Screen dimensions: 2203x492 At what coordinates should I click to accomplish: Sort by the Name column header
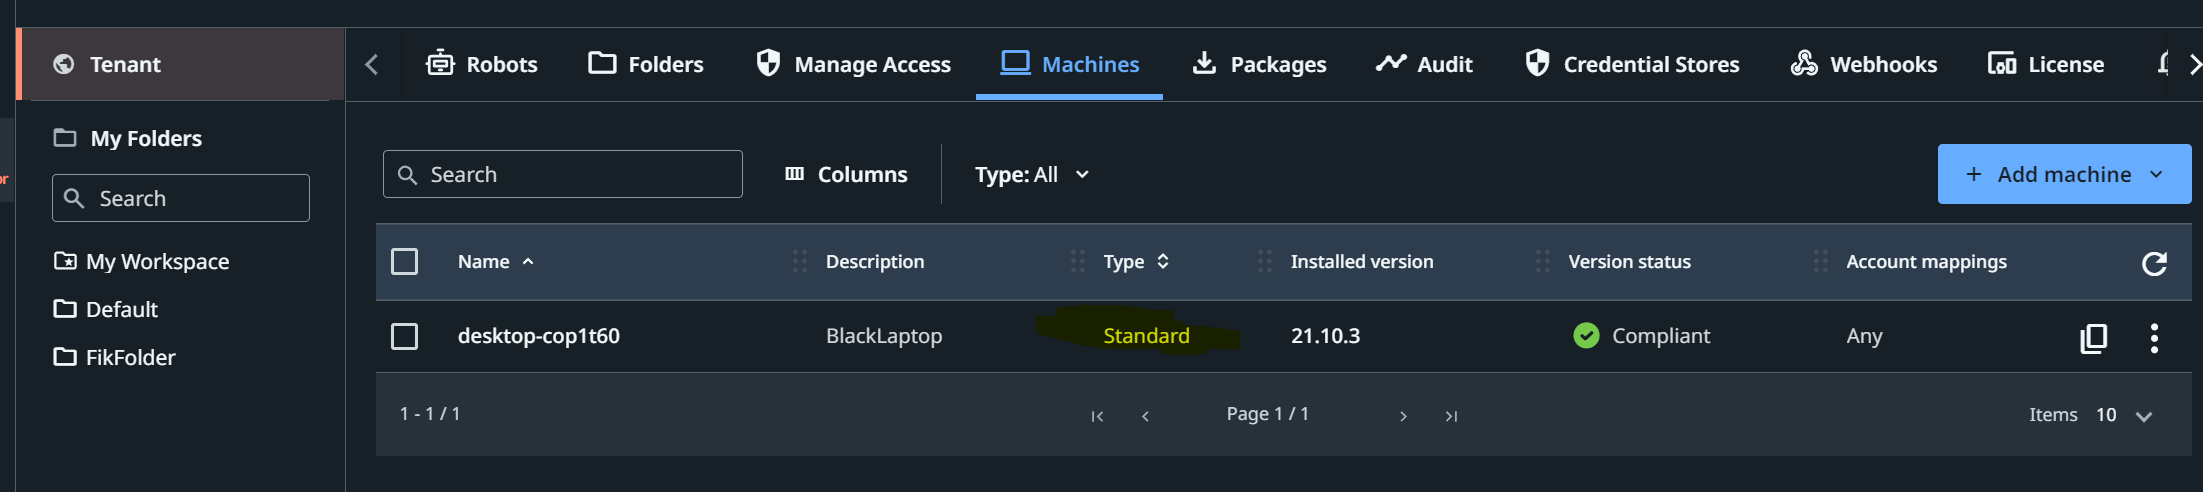pyautogui.click(x=484, y=262)
